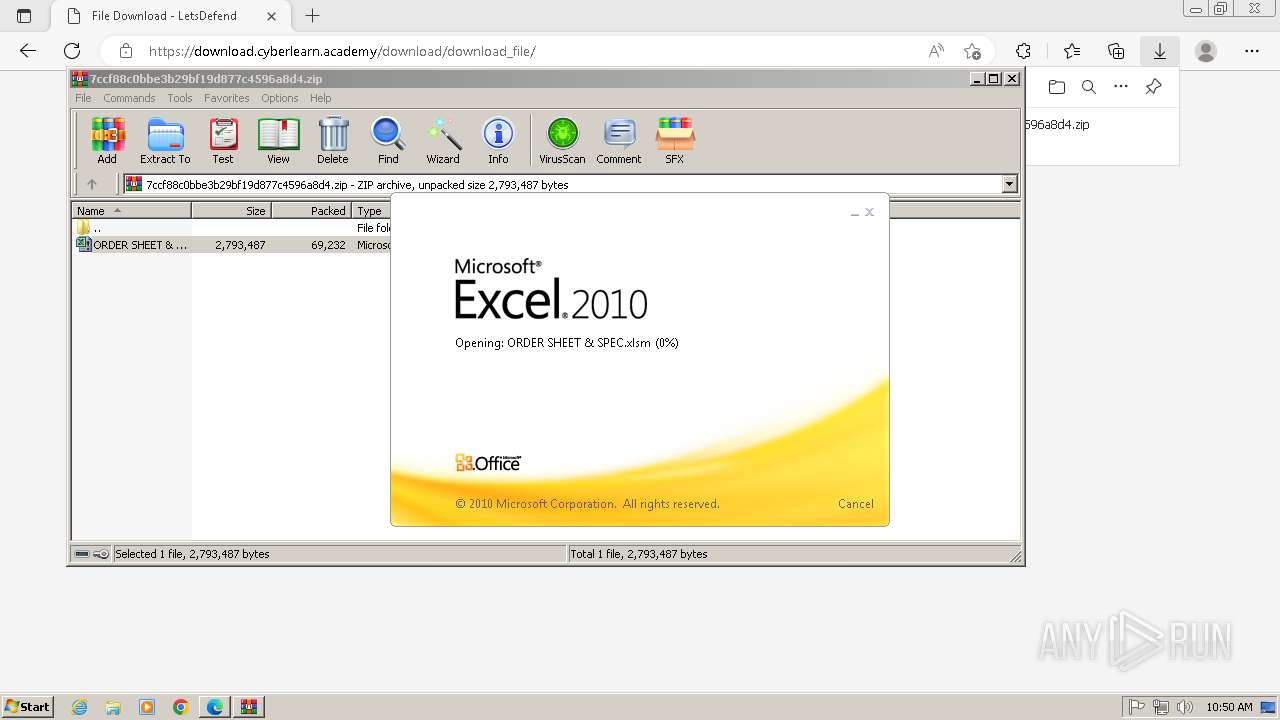
Task: Show archive Info
Action: (x=498, y=140)
